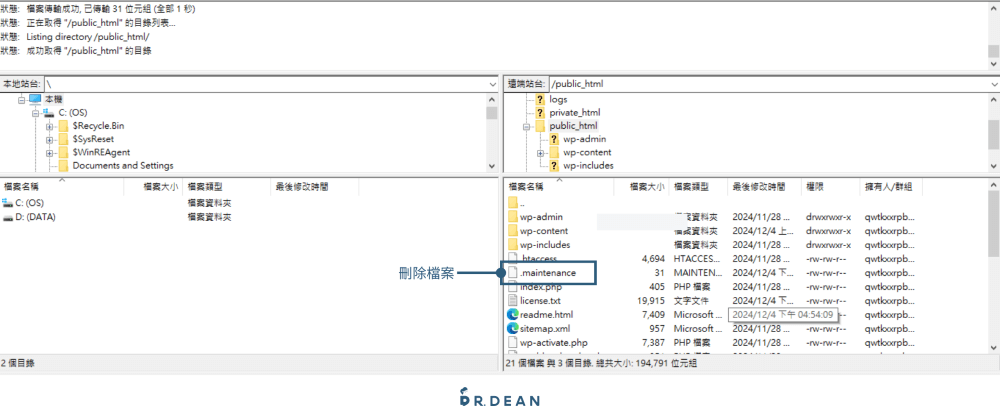This screenshot has height=417, width=1000.
Task: Select the logs folder in remote tree
Action: click(x=558, y=99)
